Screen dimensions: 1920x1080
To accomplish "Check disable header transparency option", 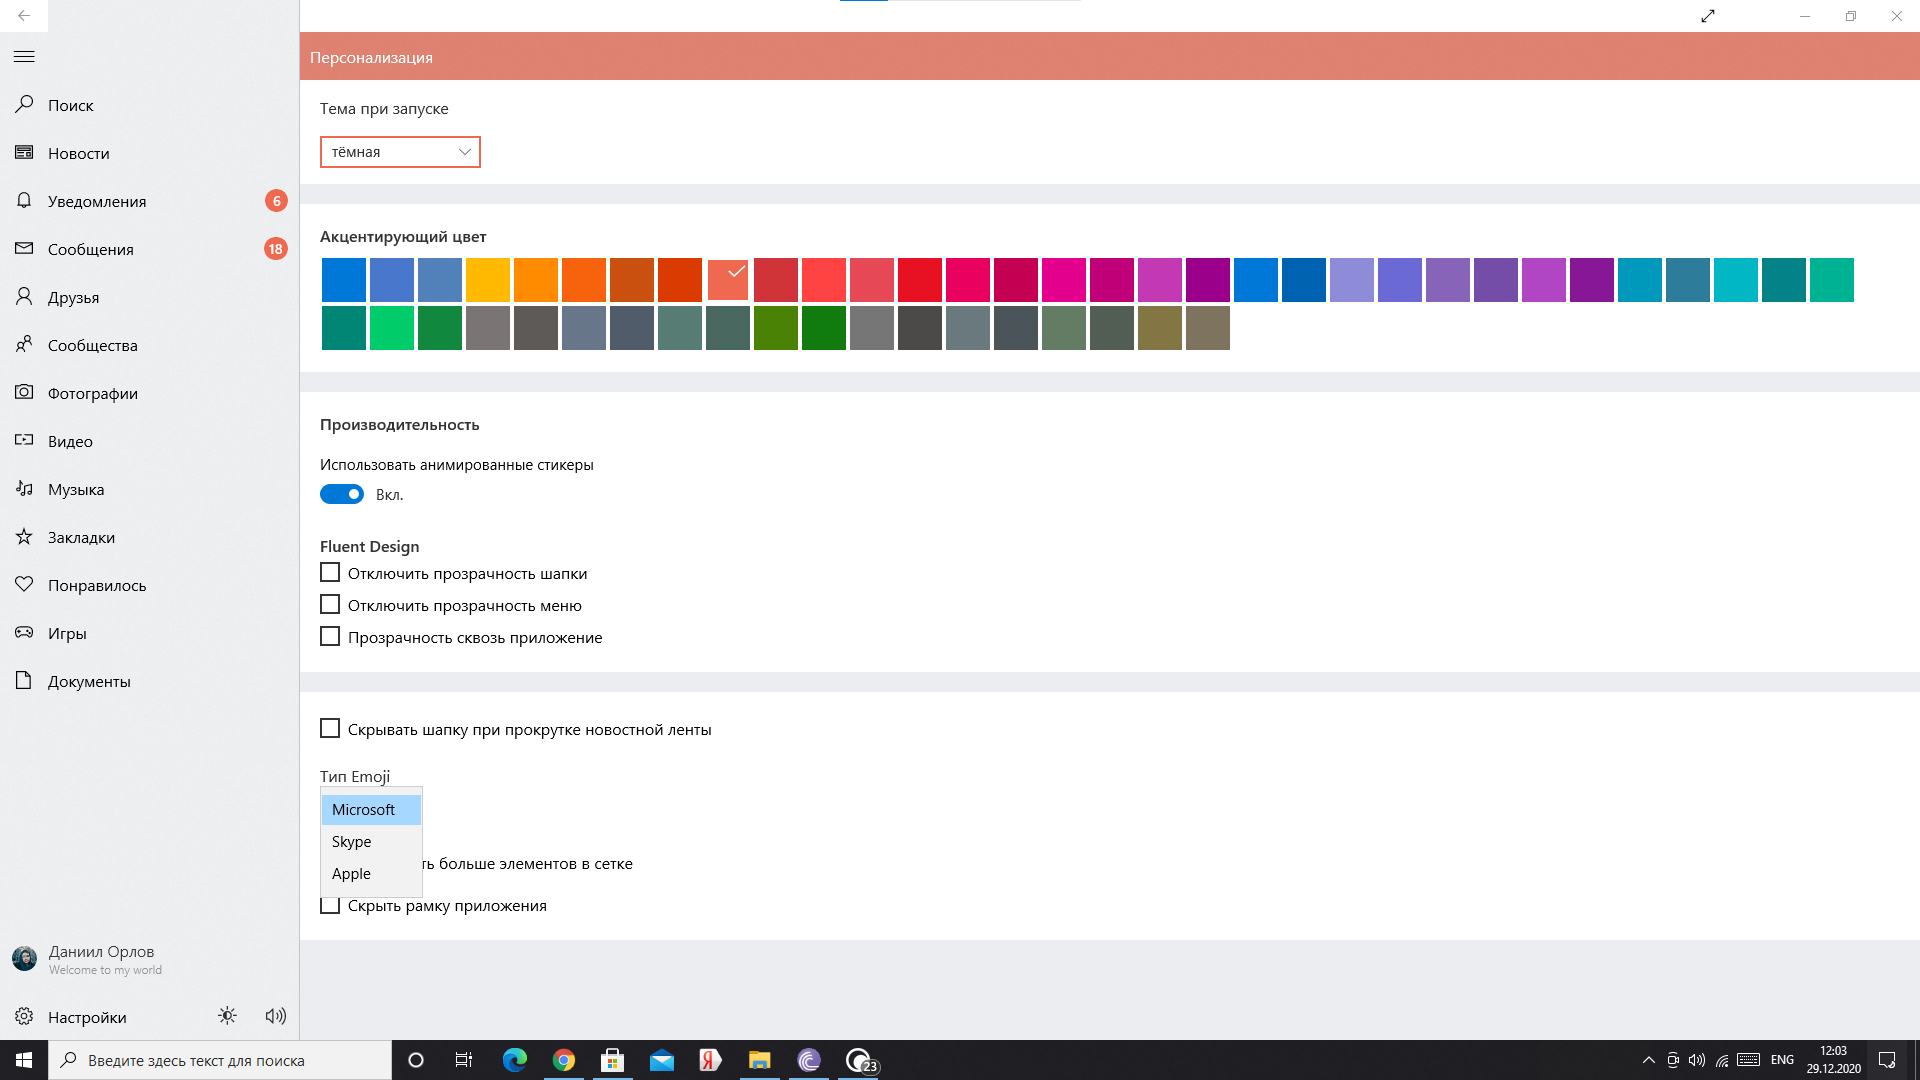I will pos(330,573).
